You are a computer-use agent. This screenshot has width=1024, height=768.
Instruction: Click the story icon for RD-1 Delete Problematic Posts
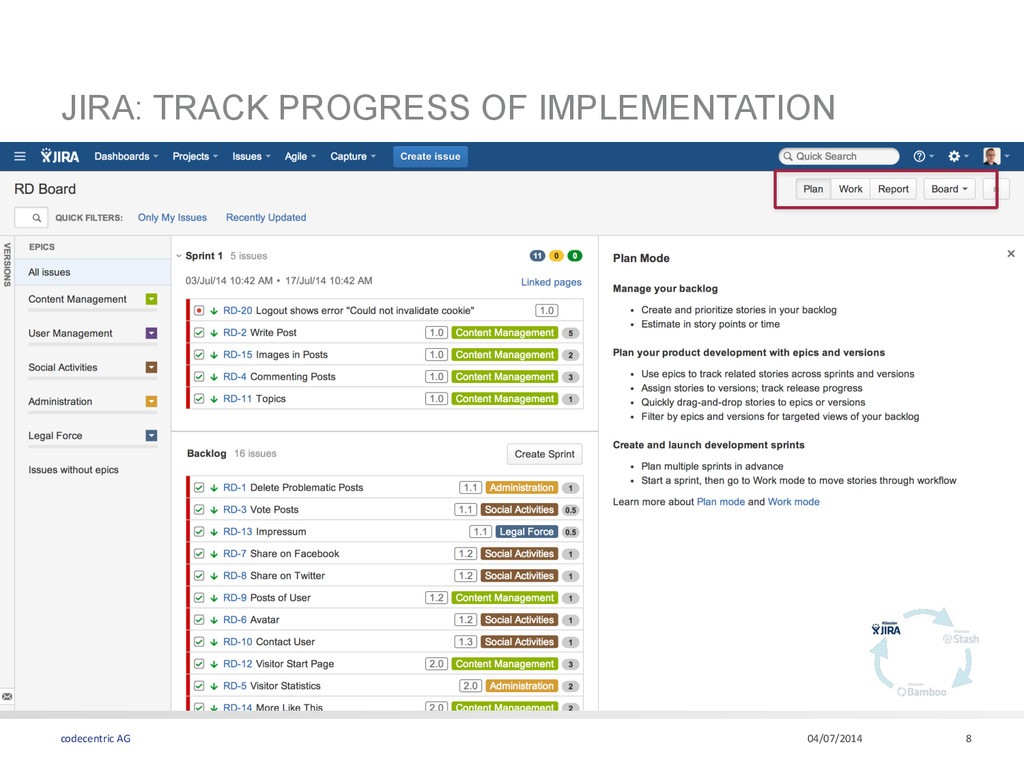[199, 488]
